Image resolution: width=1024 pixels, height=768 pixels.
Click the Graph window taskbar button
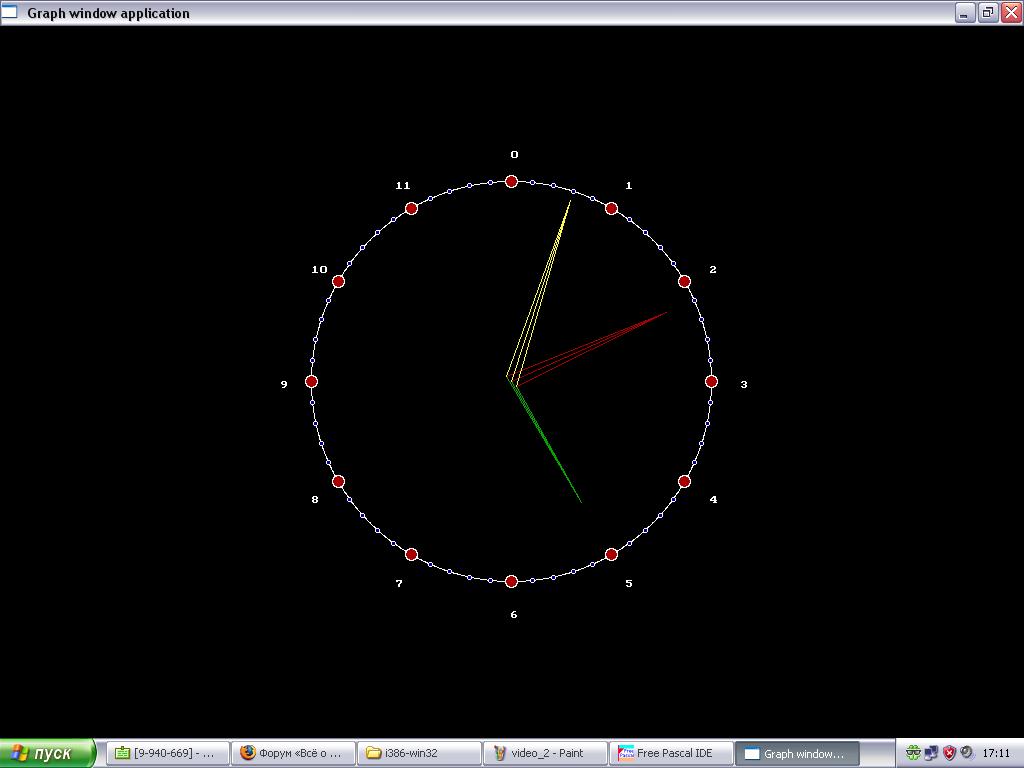tap(797, 753)
